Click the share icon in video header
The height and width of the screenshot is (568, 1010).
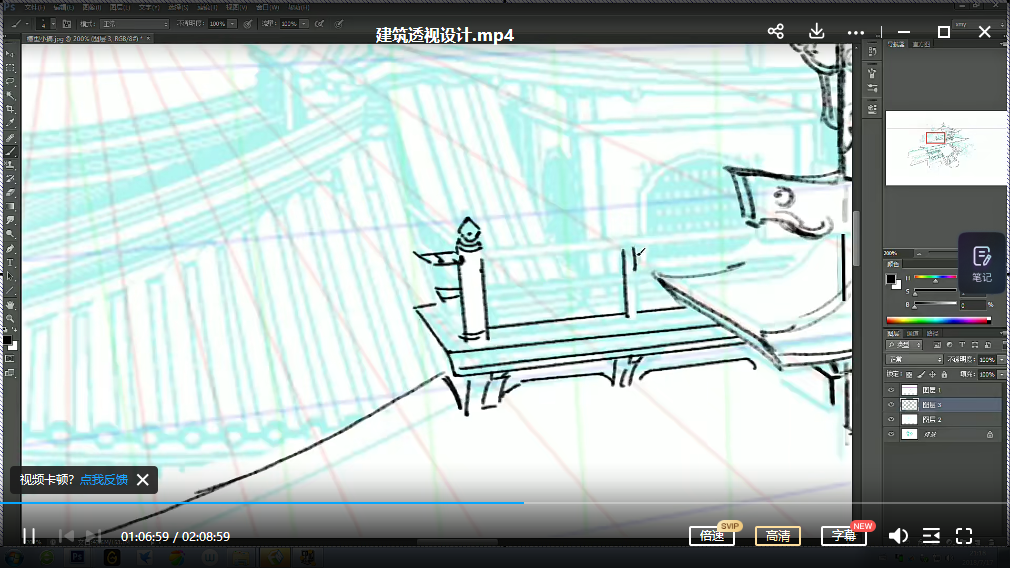pos(776,32)
